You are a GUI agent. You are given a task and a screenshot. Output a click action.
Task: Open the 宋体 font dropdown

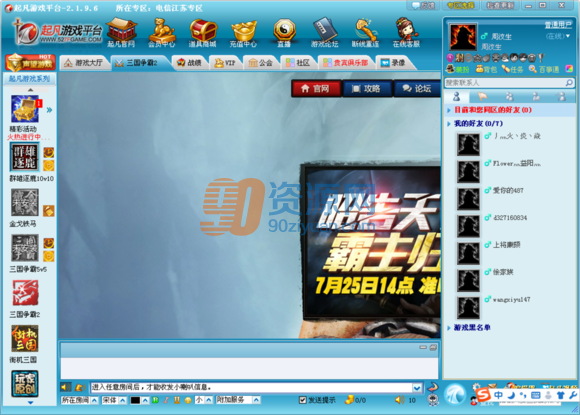coord(114,400)
